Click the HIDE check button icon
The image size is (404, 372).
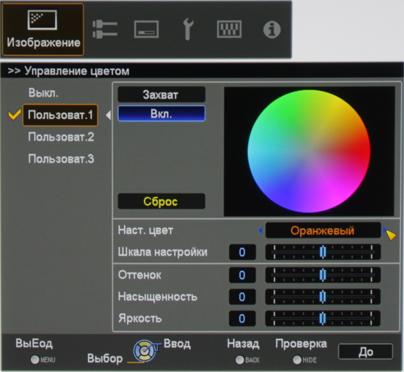pyautogui.click(x=297, y=360)
